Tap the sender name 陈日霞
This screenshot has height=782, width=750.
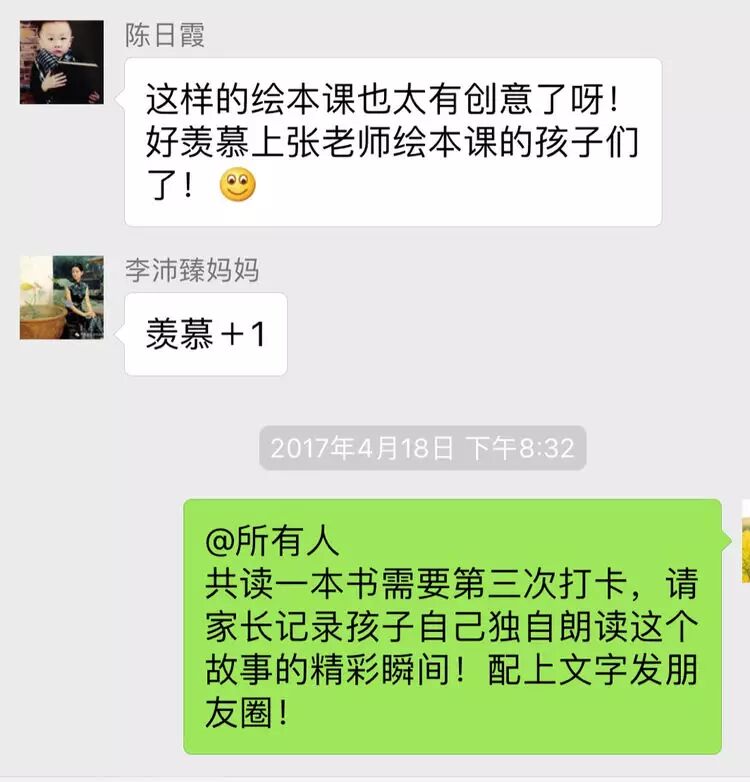pyautogui.click(x=165, y=35)
